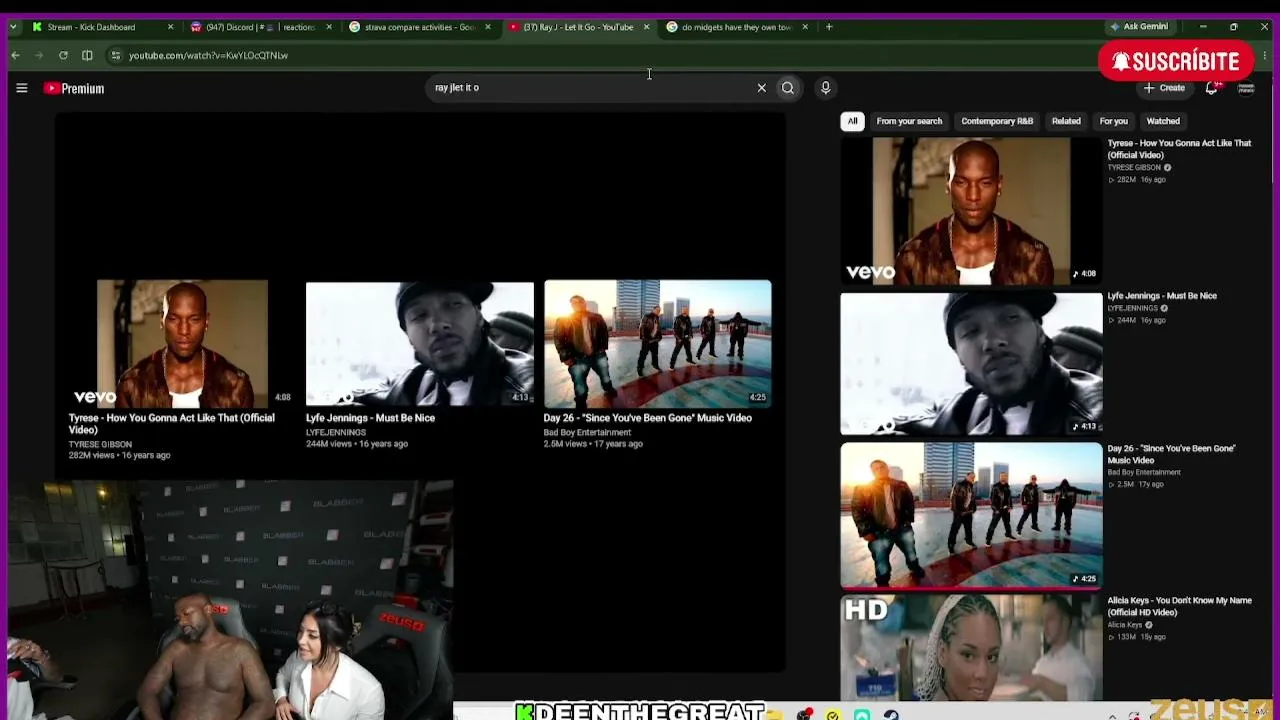1280x720 pixels.
Task: Toggle the browser side panel icon
Action: tap(87, 55)
